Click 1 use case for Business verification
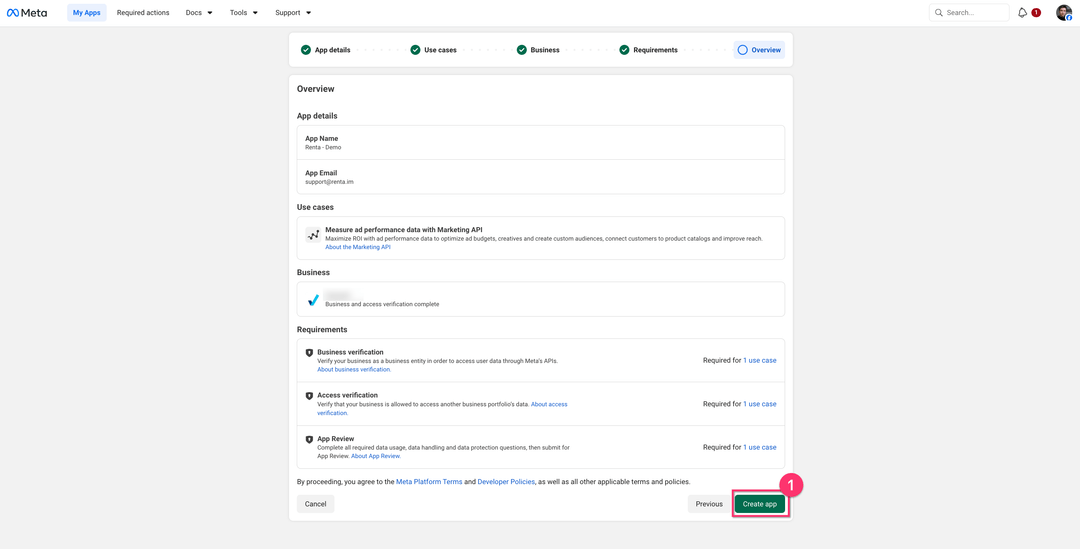Viewport: 1080px width, 549px height. pos(760,360)
